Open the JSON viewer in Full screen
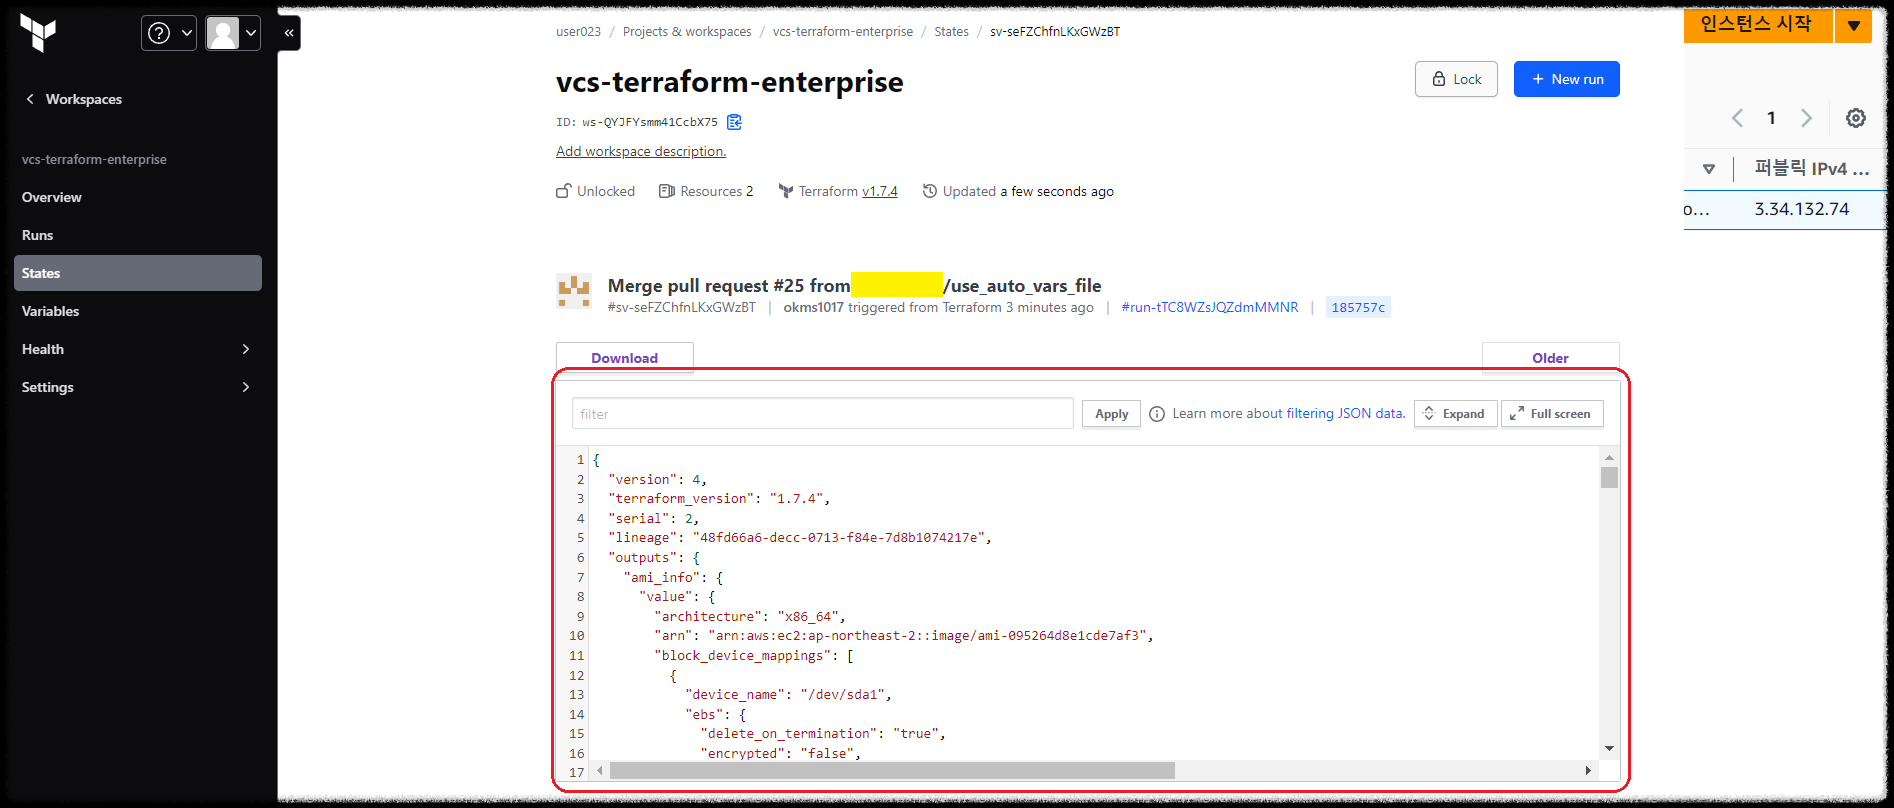Screen dimensions: 1894x808 click(1552, 414)
